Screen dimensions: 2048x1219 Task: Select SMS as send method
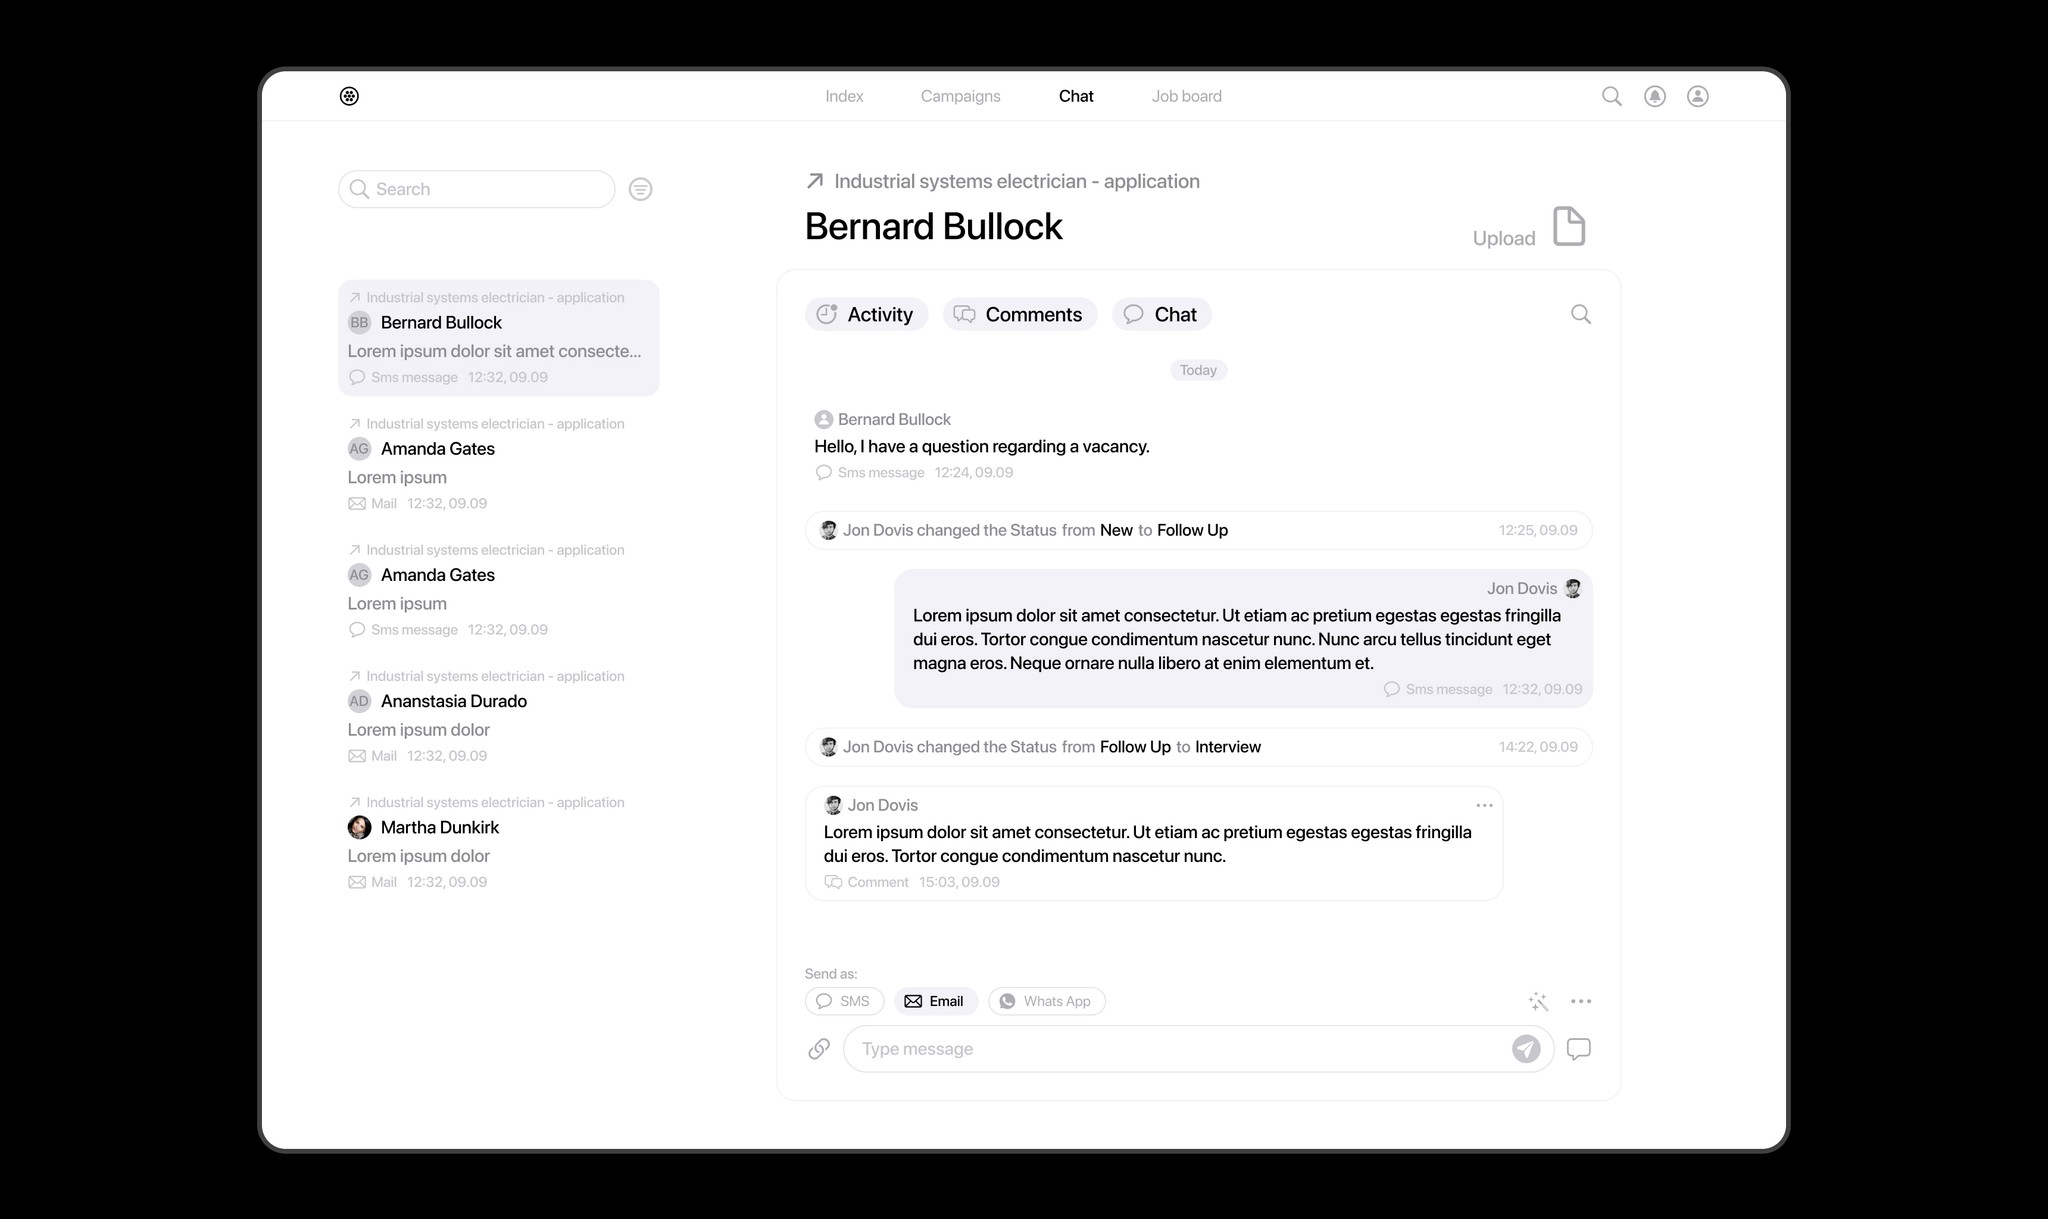[844, 1001]
